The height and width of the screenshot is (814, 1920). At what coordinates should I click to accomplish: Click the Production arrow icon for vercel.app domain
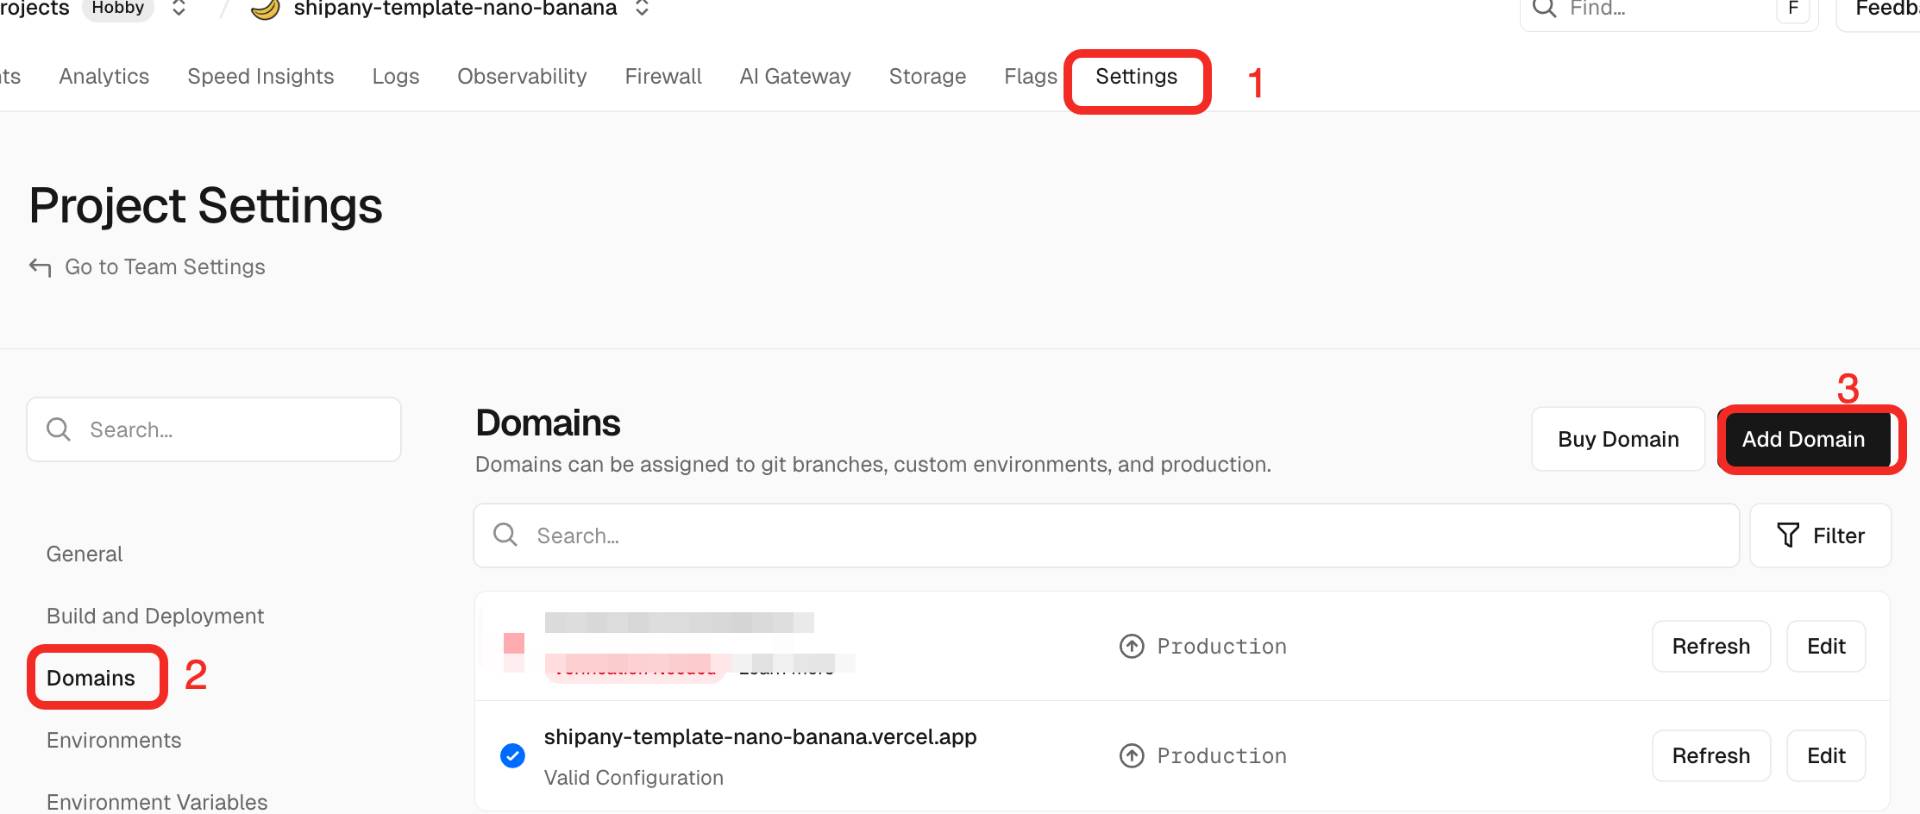click(x=1131, y=756)
